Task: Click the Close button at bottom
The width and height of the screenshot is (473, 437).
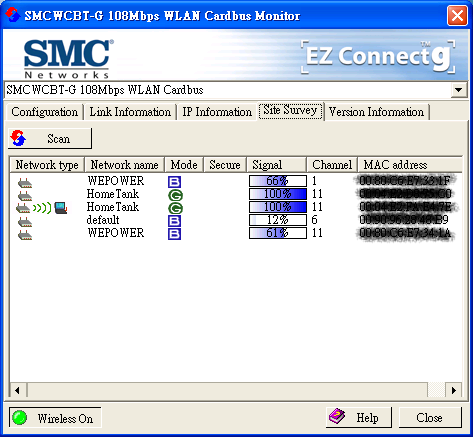Action: click(x=430, y=417)
